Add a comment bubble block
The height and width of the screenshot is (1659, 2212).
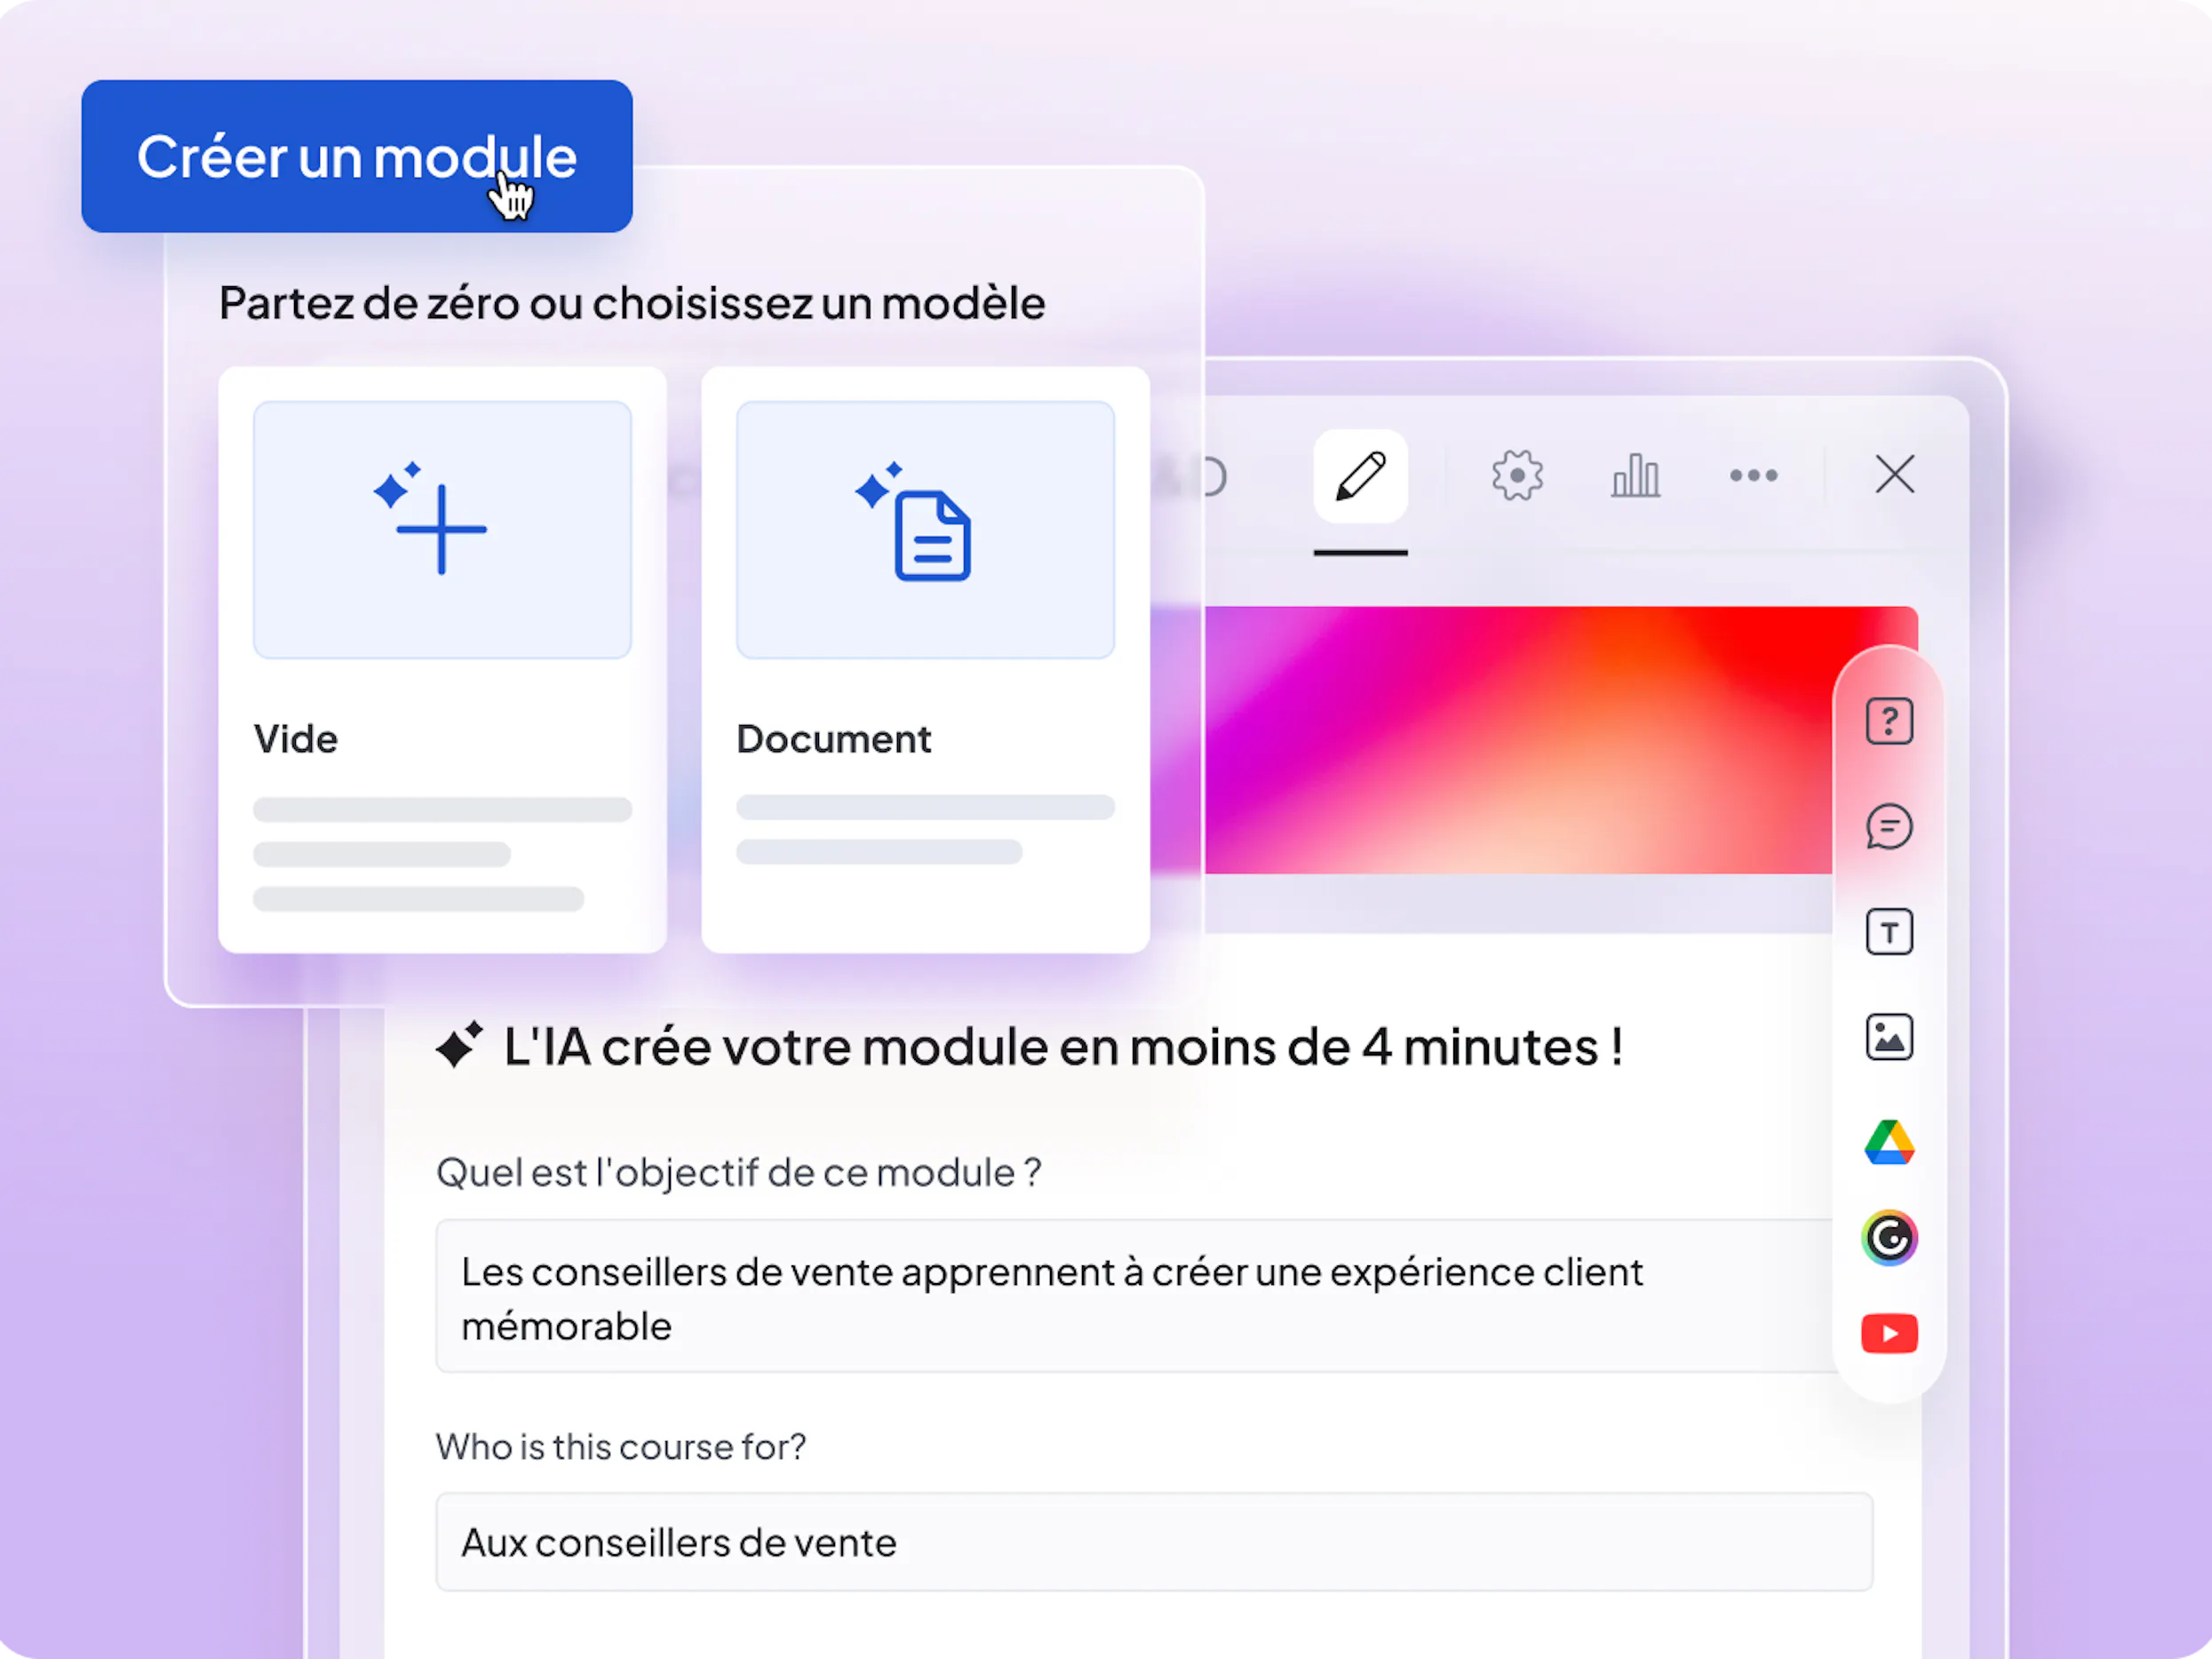(x=1888, y=827)
